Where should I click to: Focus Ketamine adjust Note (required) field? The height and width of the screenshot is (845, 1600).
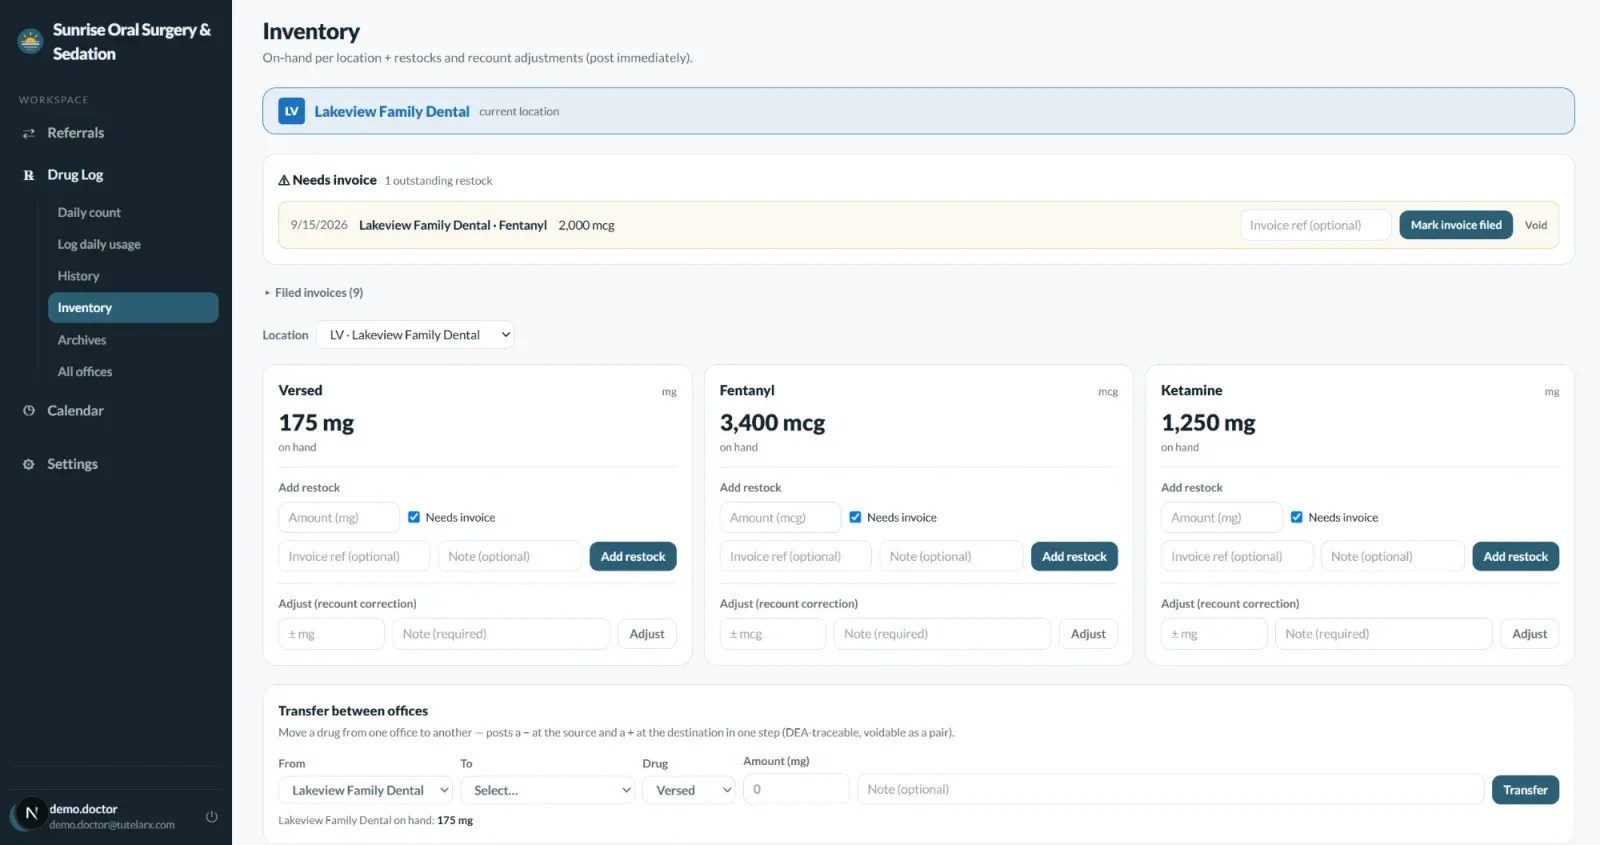1383,634
